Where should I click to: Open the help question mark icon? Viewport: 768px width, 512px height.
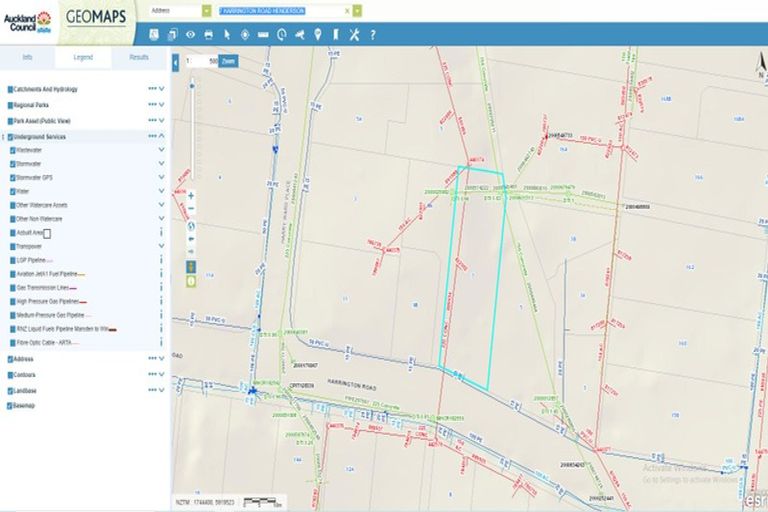click(372, 34)
